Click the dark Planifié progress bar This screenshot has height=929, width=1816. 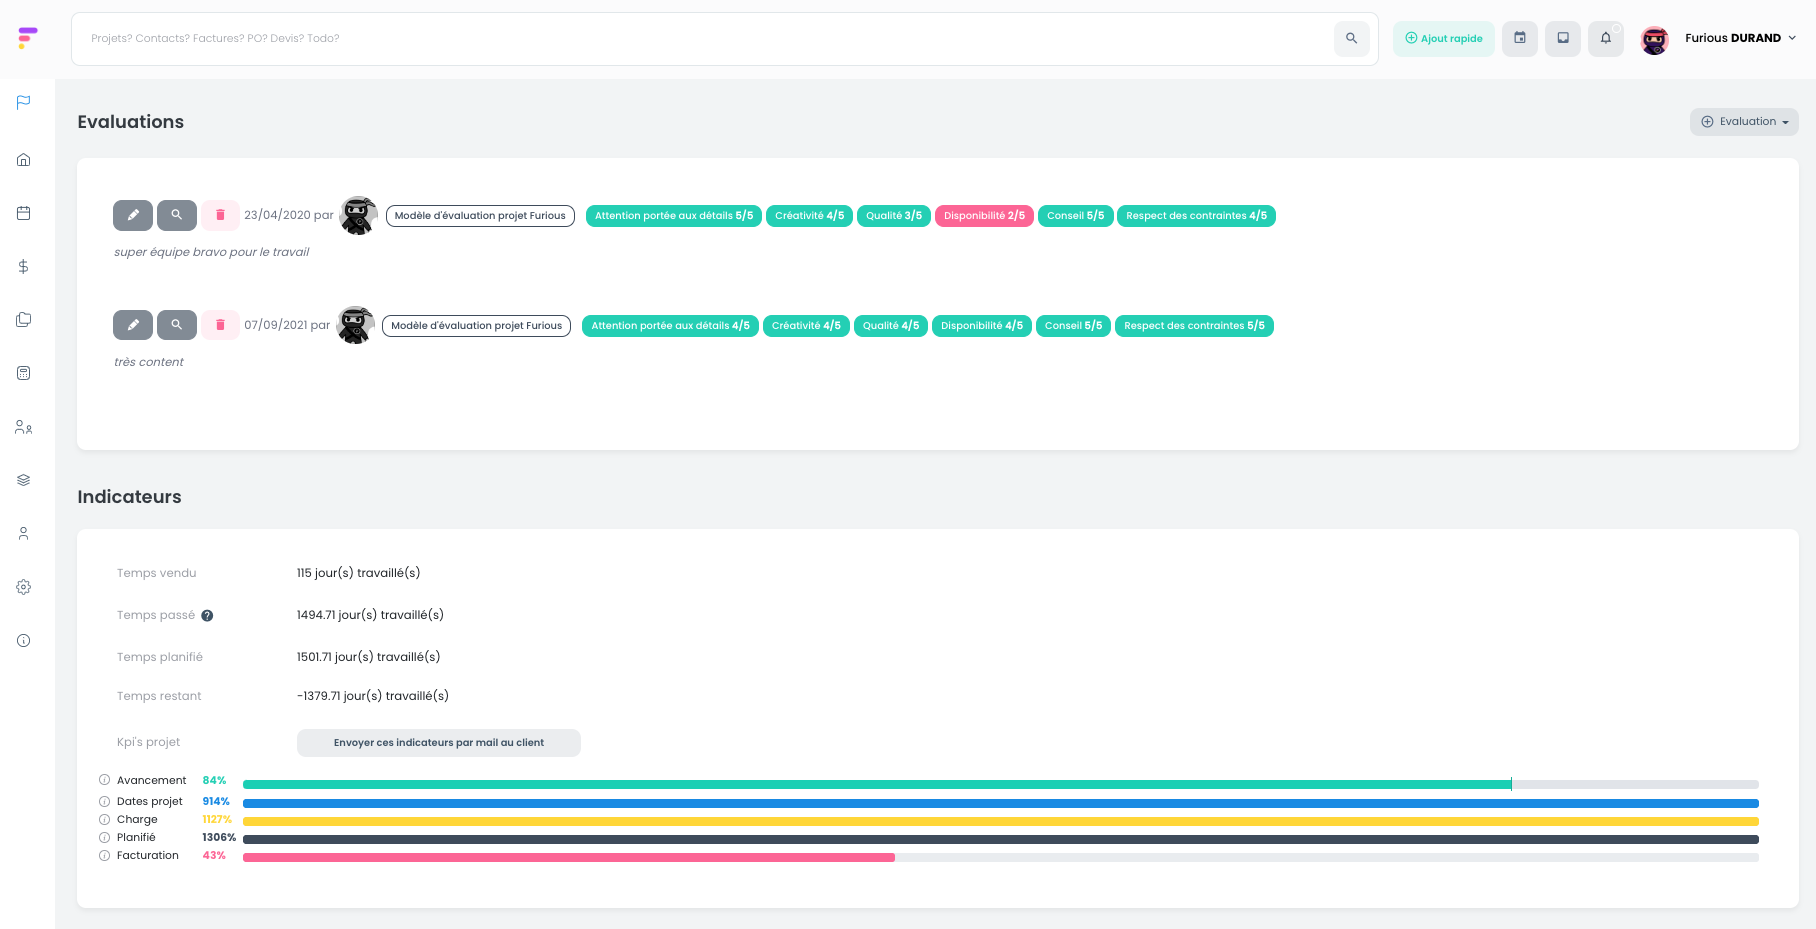(x=1001, y=839)
